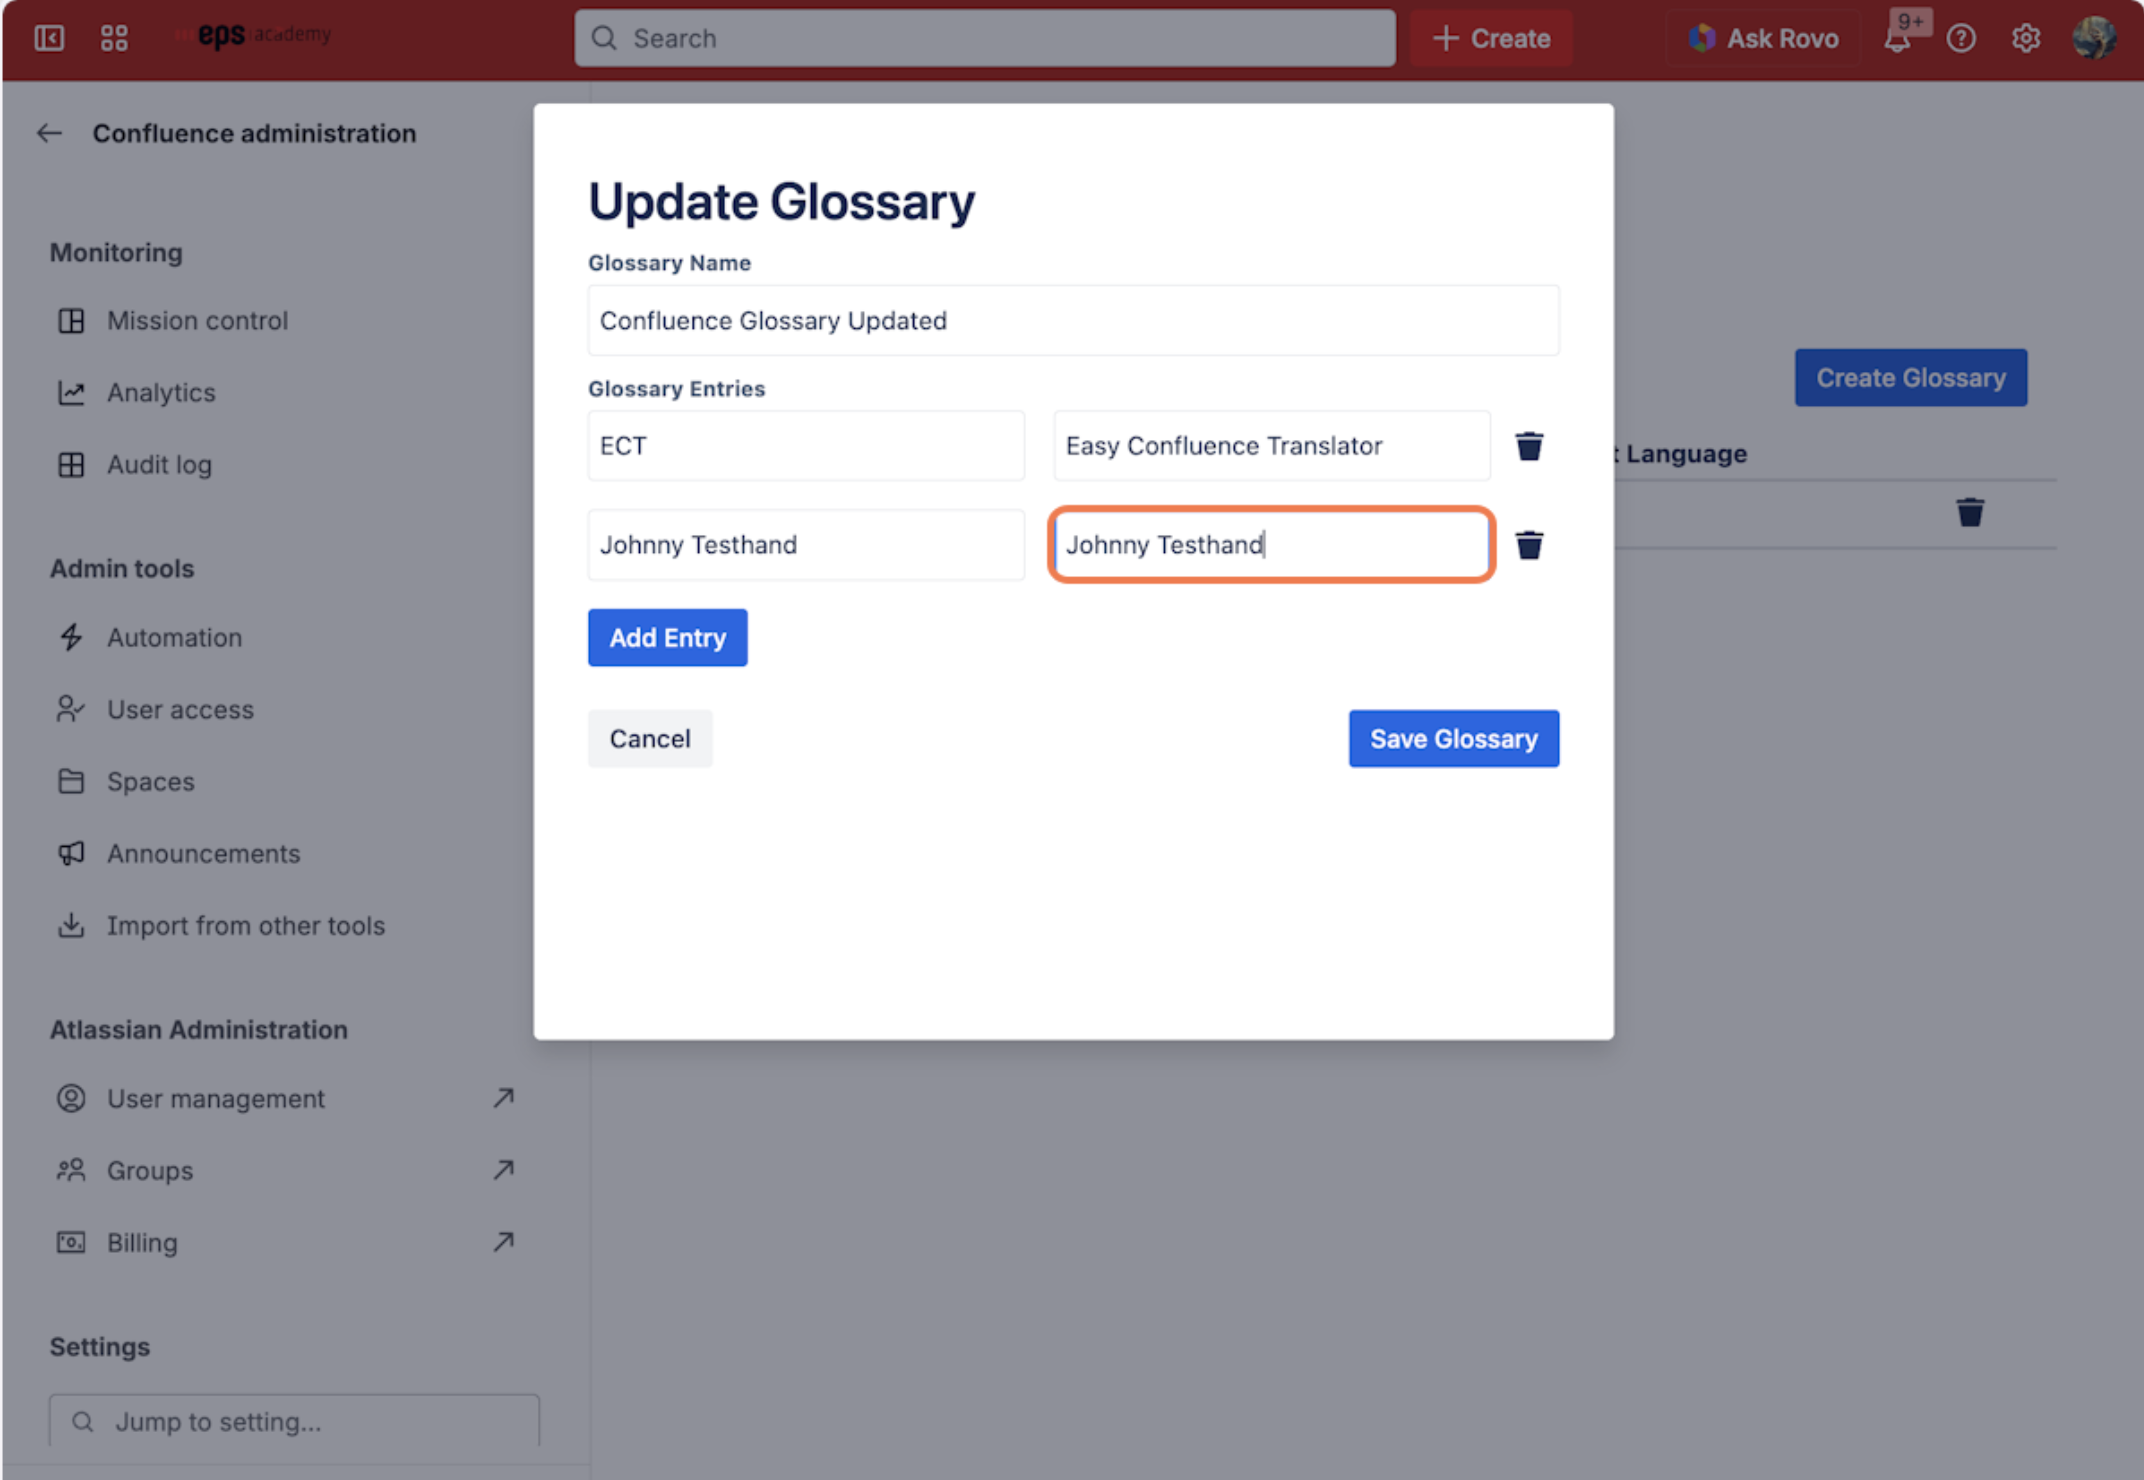
Task: Go back using arrow beside Confluence administration
Action: pos(49,133)
